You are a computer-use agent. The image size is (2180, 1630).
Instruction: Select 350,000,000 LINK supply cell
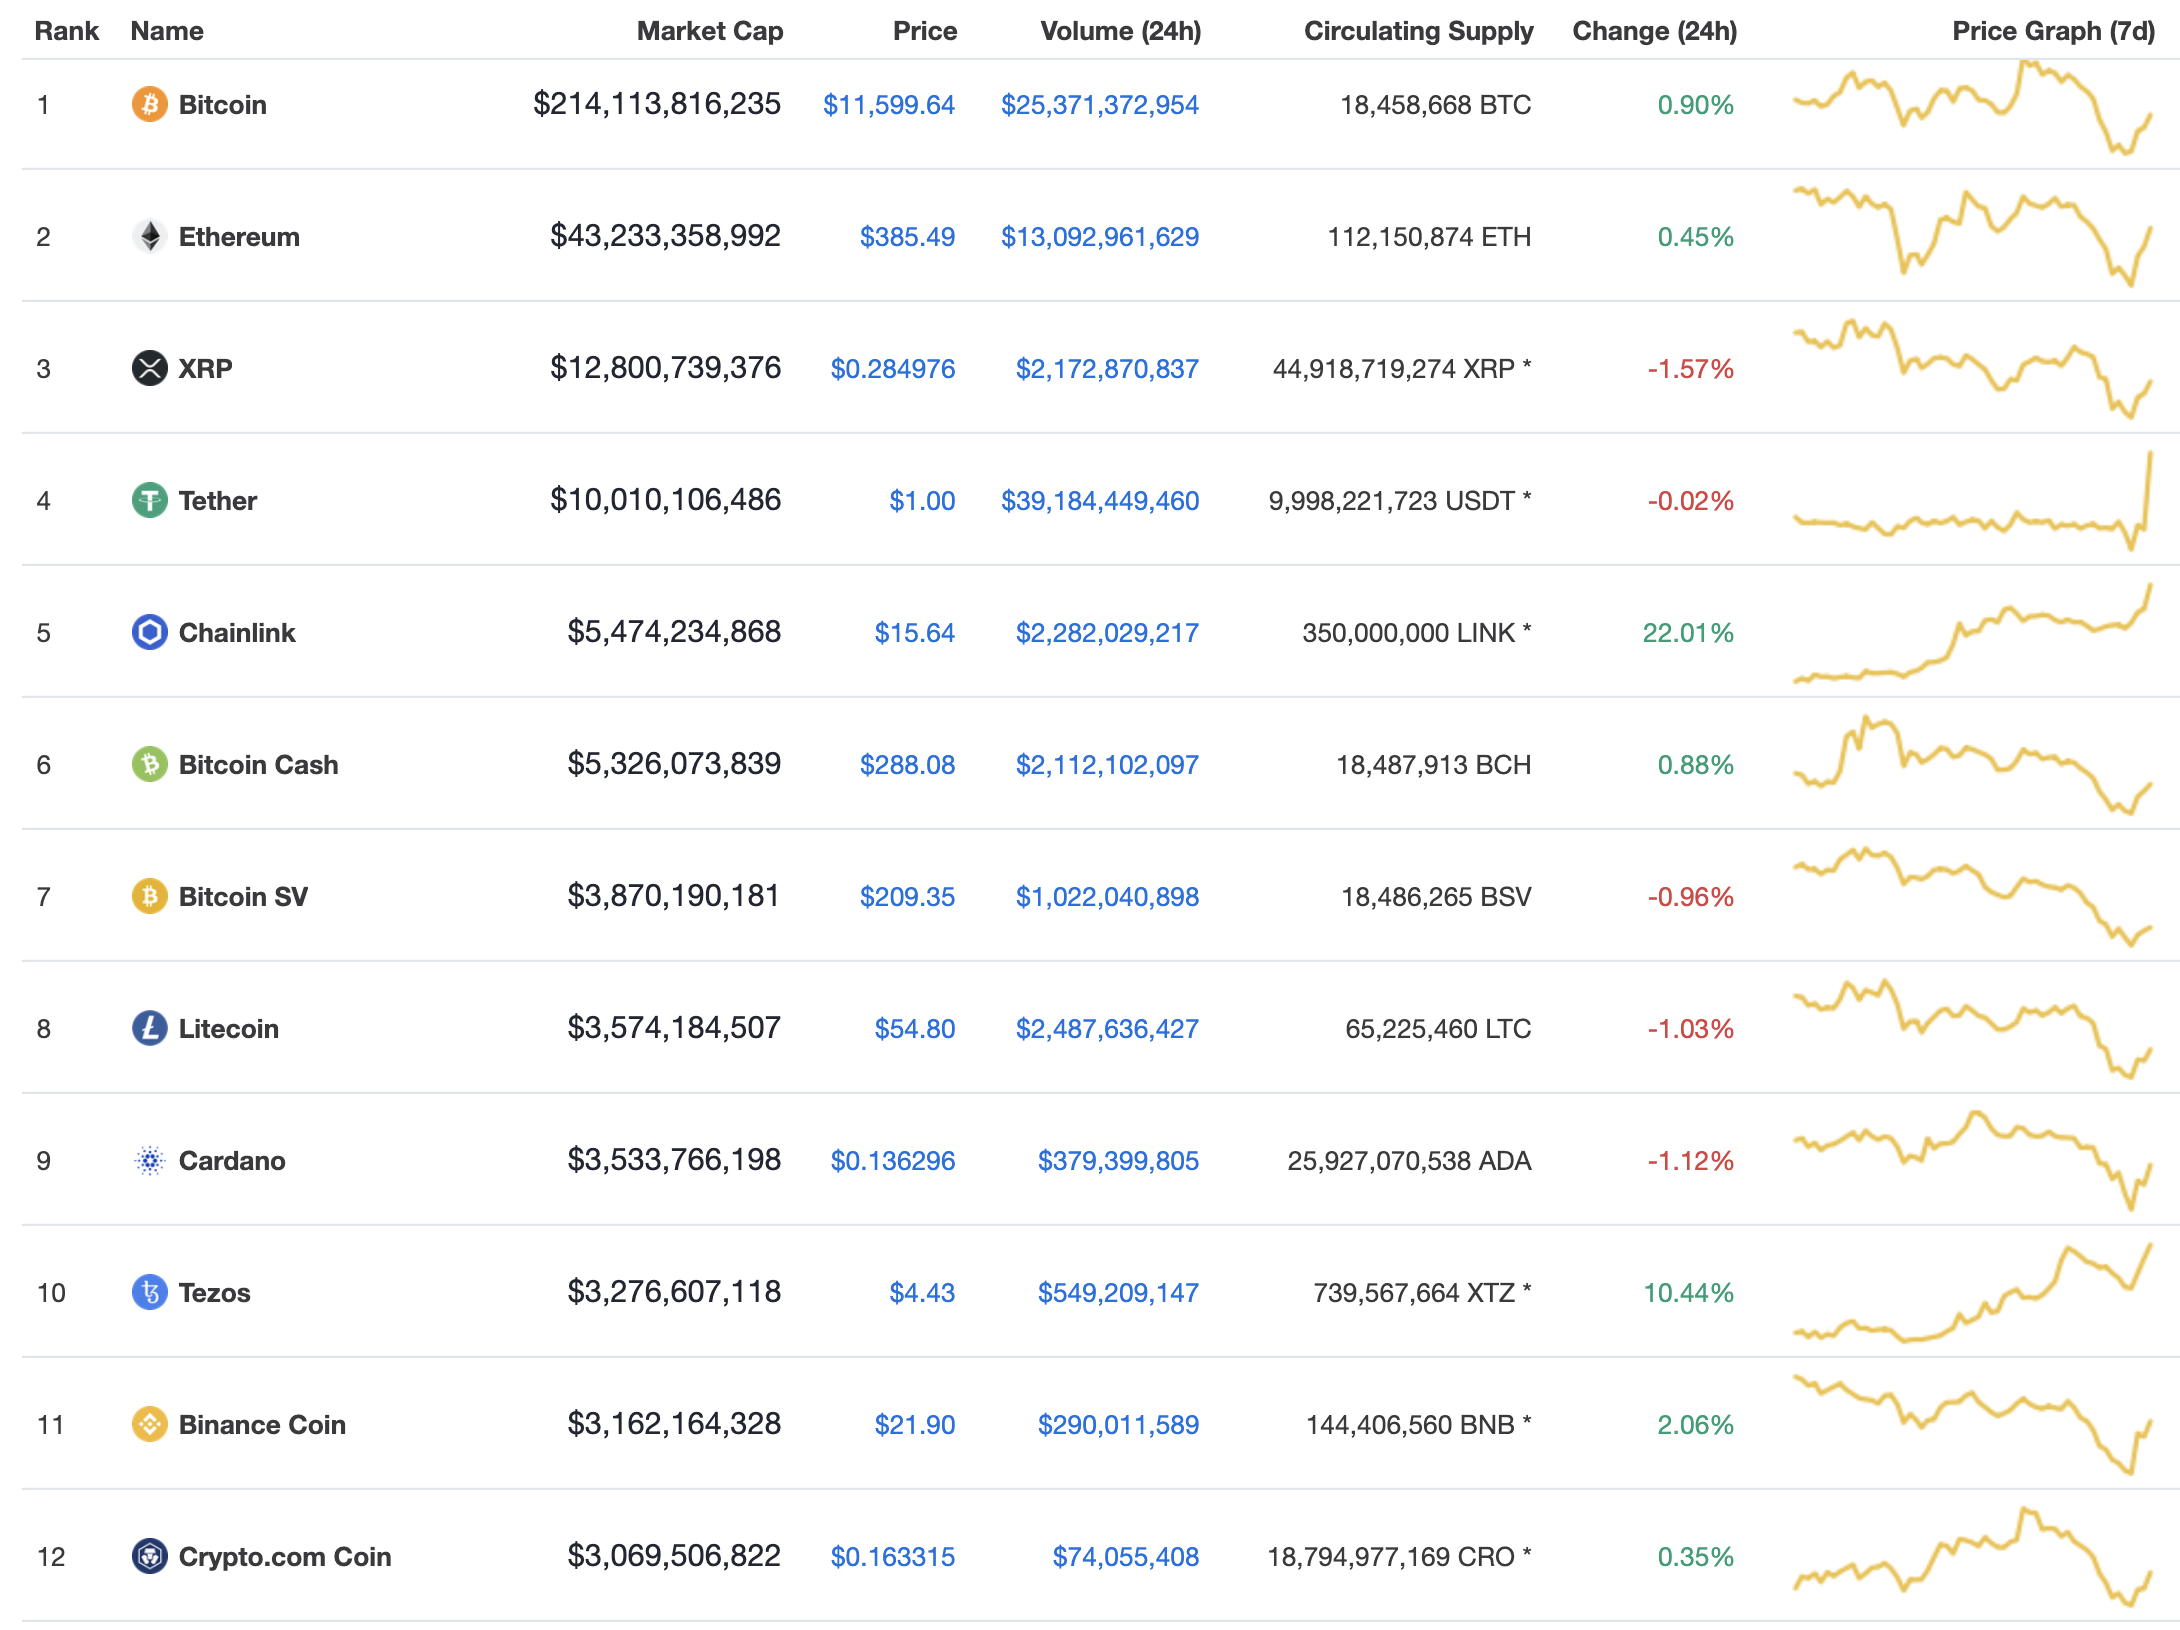1416,633
